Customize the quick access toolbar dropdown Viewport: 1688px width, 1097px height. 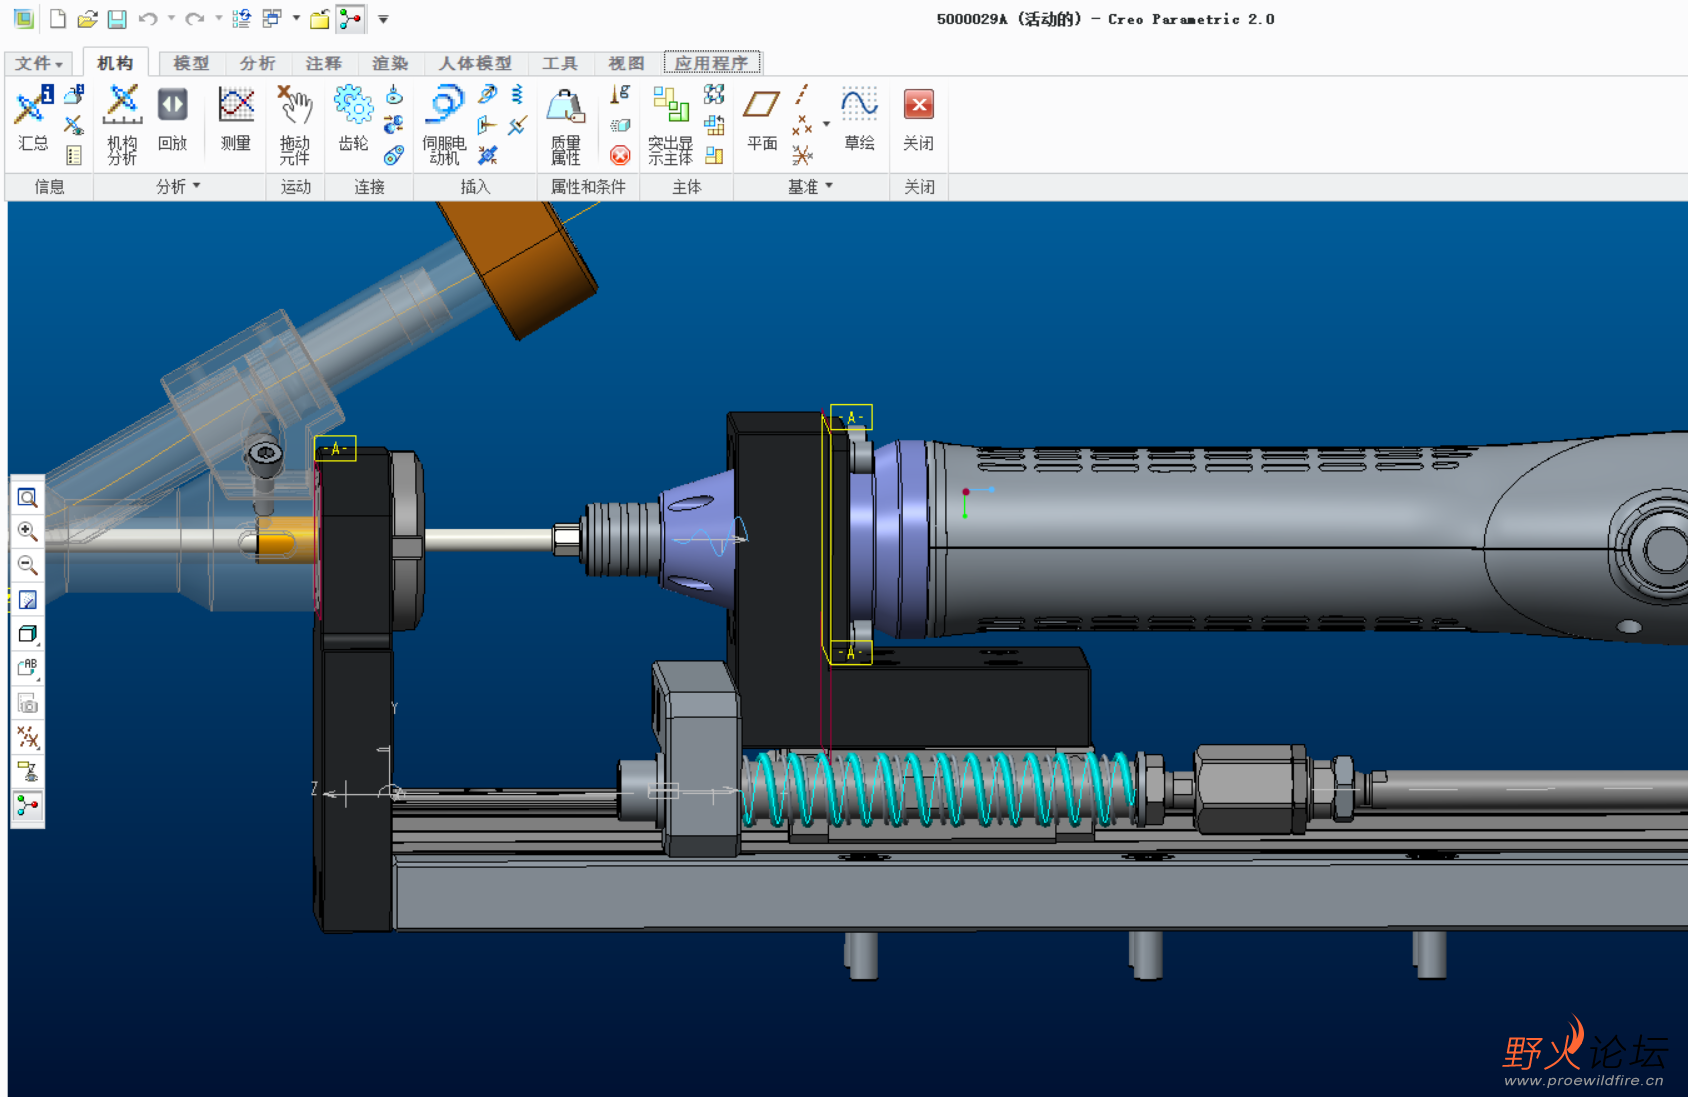tap(383, 19)
